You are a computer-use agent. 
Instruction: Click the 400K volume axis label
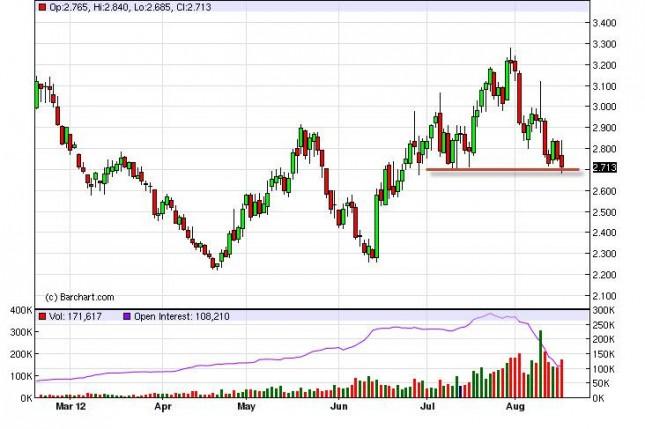tap(21, 310)
